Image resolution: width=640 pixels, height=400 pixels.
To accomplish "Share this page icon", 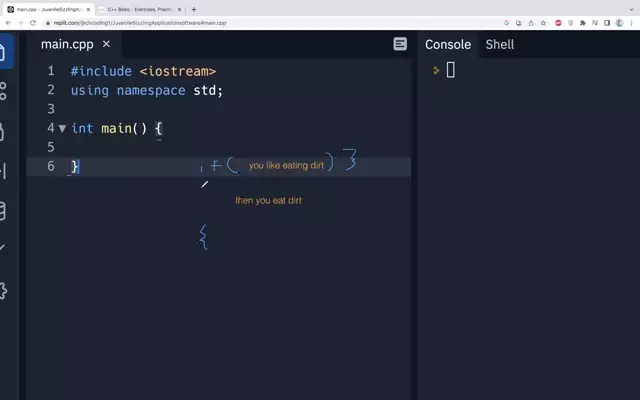I will point(531,23).
